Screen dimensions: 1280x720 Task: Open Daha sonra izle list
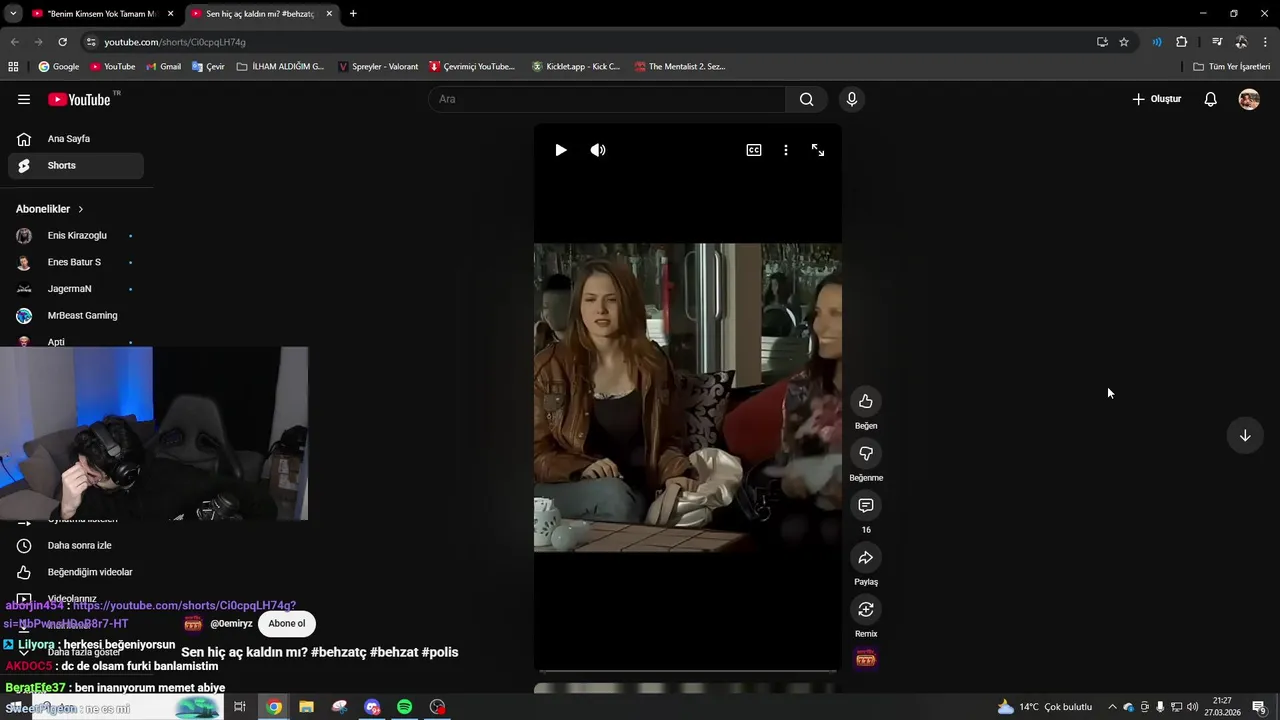point(76,545)
